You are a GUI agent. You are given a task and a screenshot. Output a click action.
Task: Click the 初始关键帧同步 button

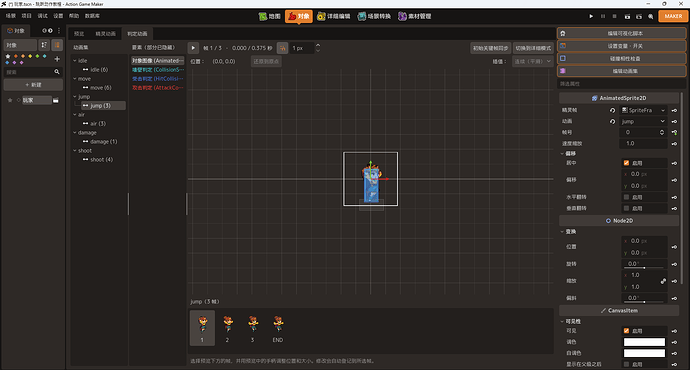(x=491, y=48)
